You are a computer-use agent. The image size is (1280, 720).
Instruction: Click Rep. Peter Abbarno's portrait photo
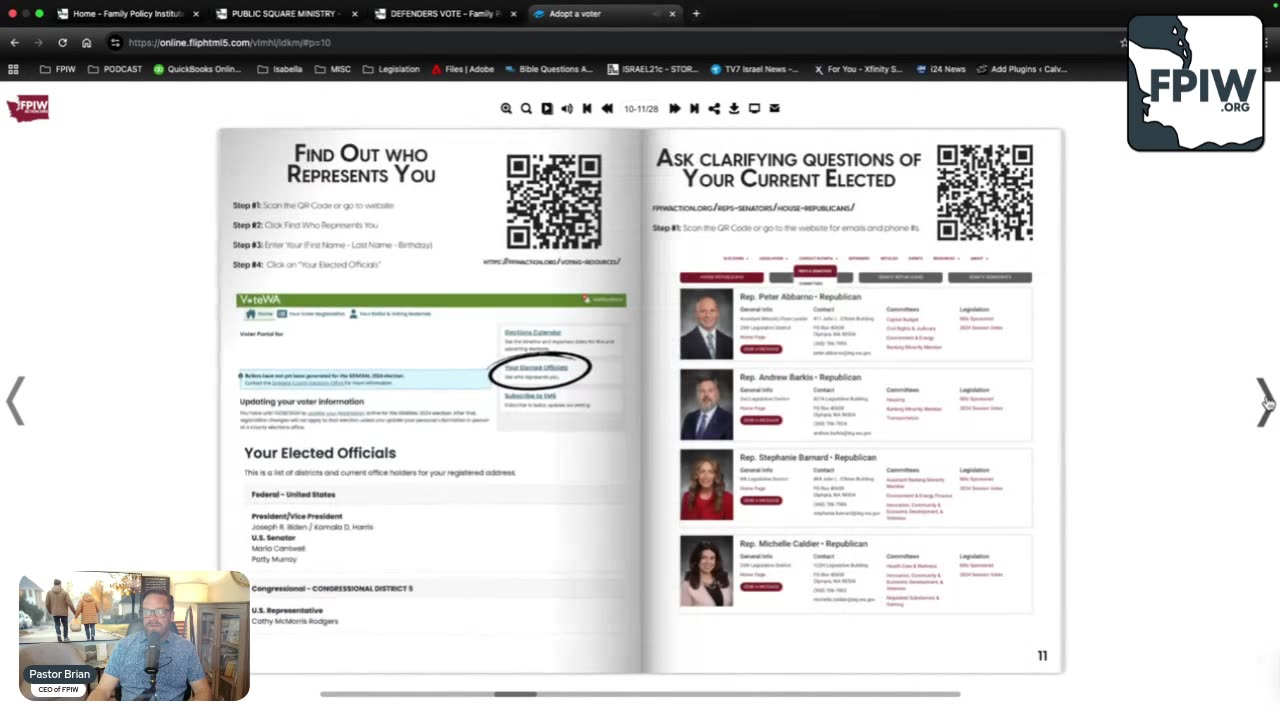pos(707,325)
